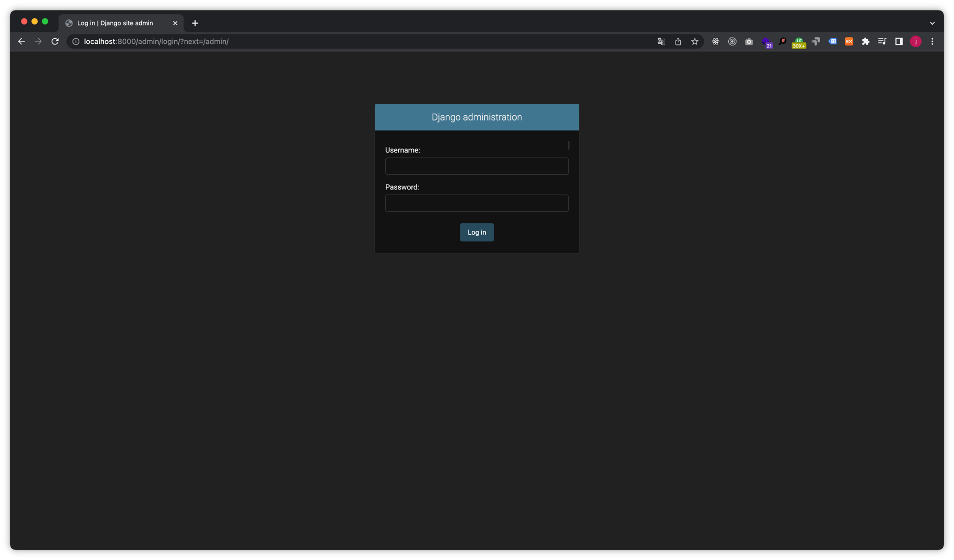Focus the Password input field
The height and width of the screenshot is (560, 954).
[476, 203]
